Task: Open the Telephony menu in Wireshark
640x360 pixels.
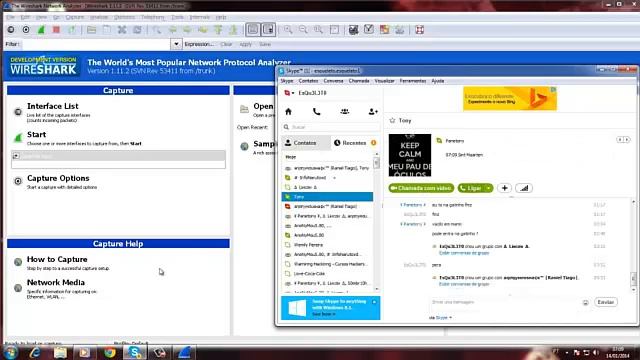Action: (x=153, y=17)
